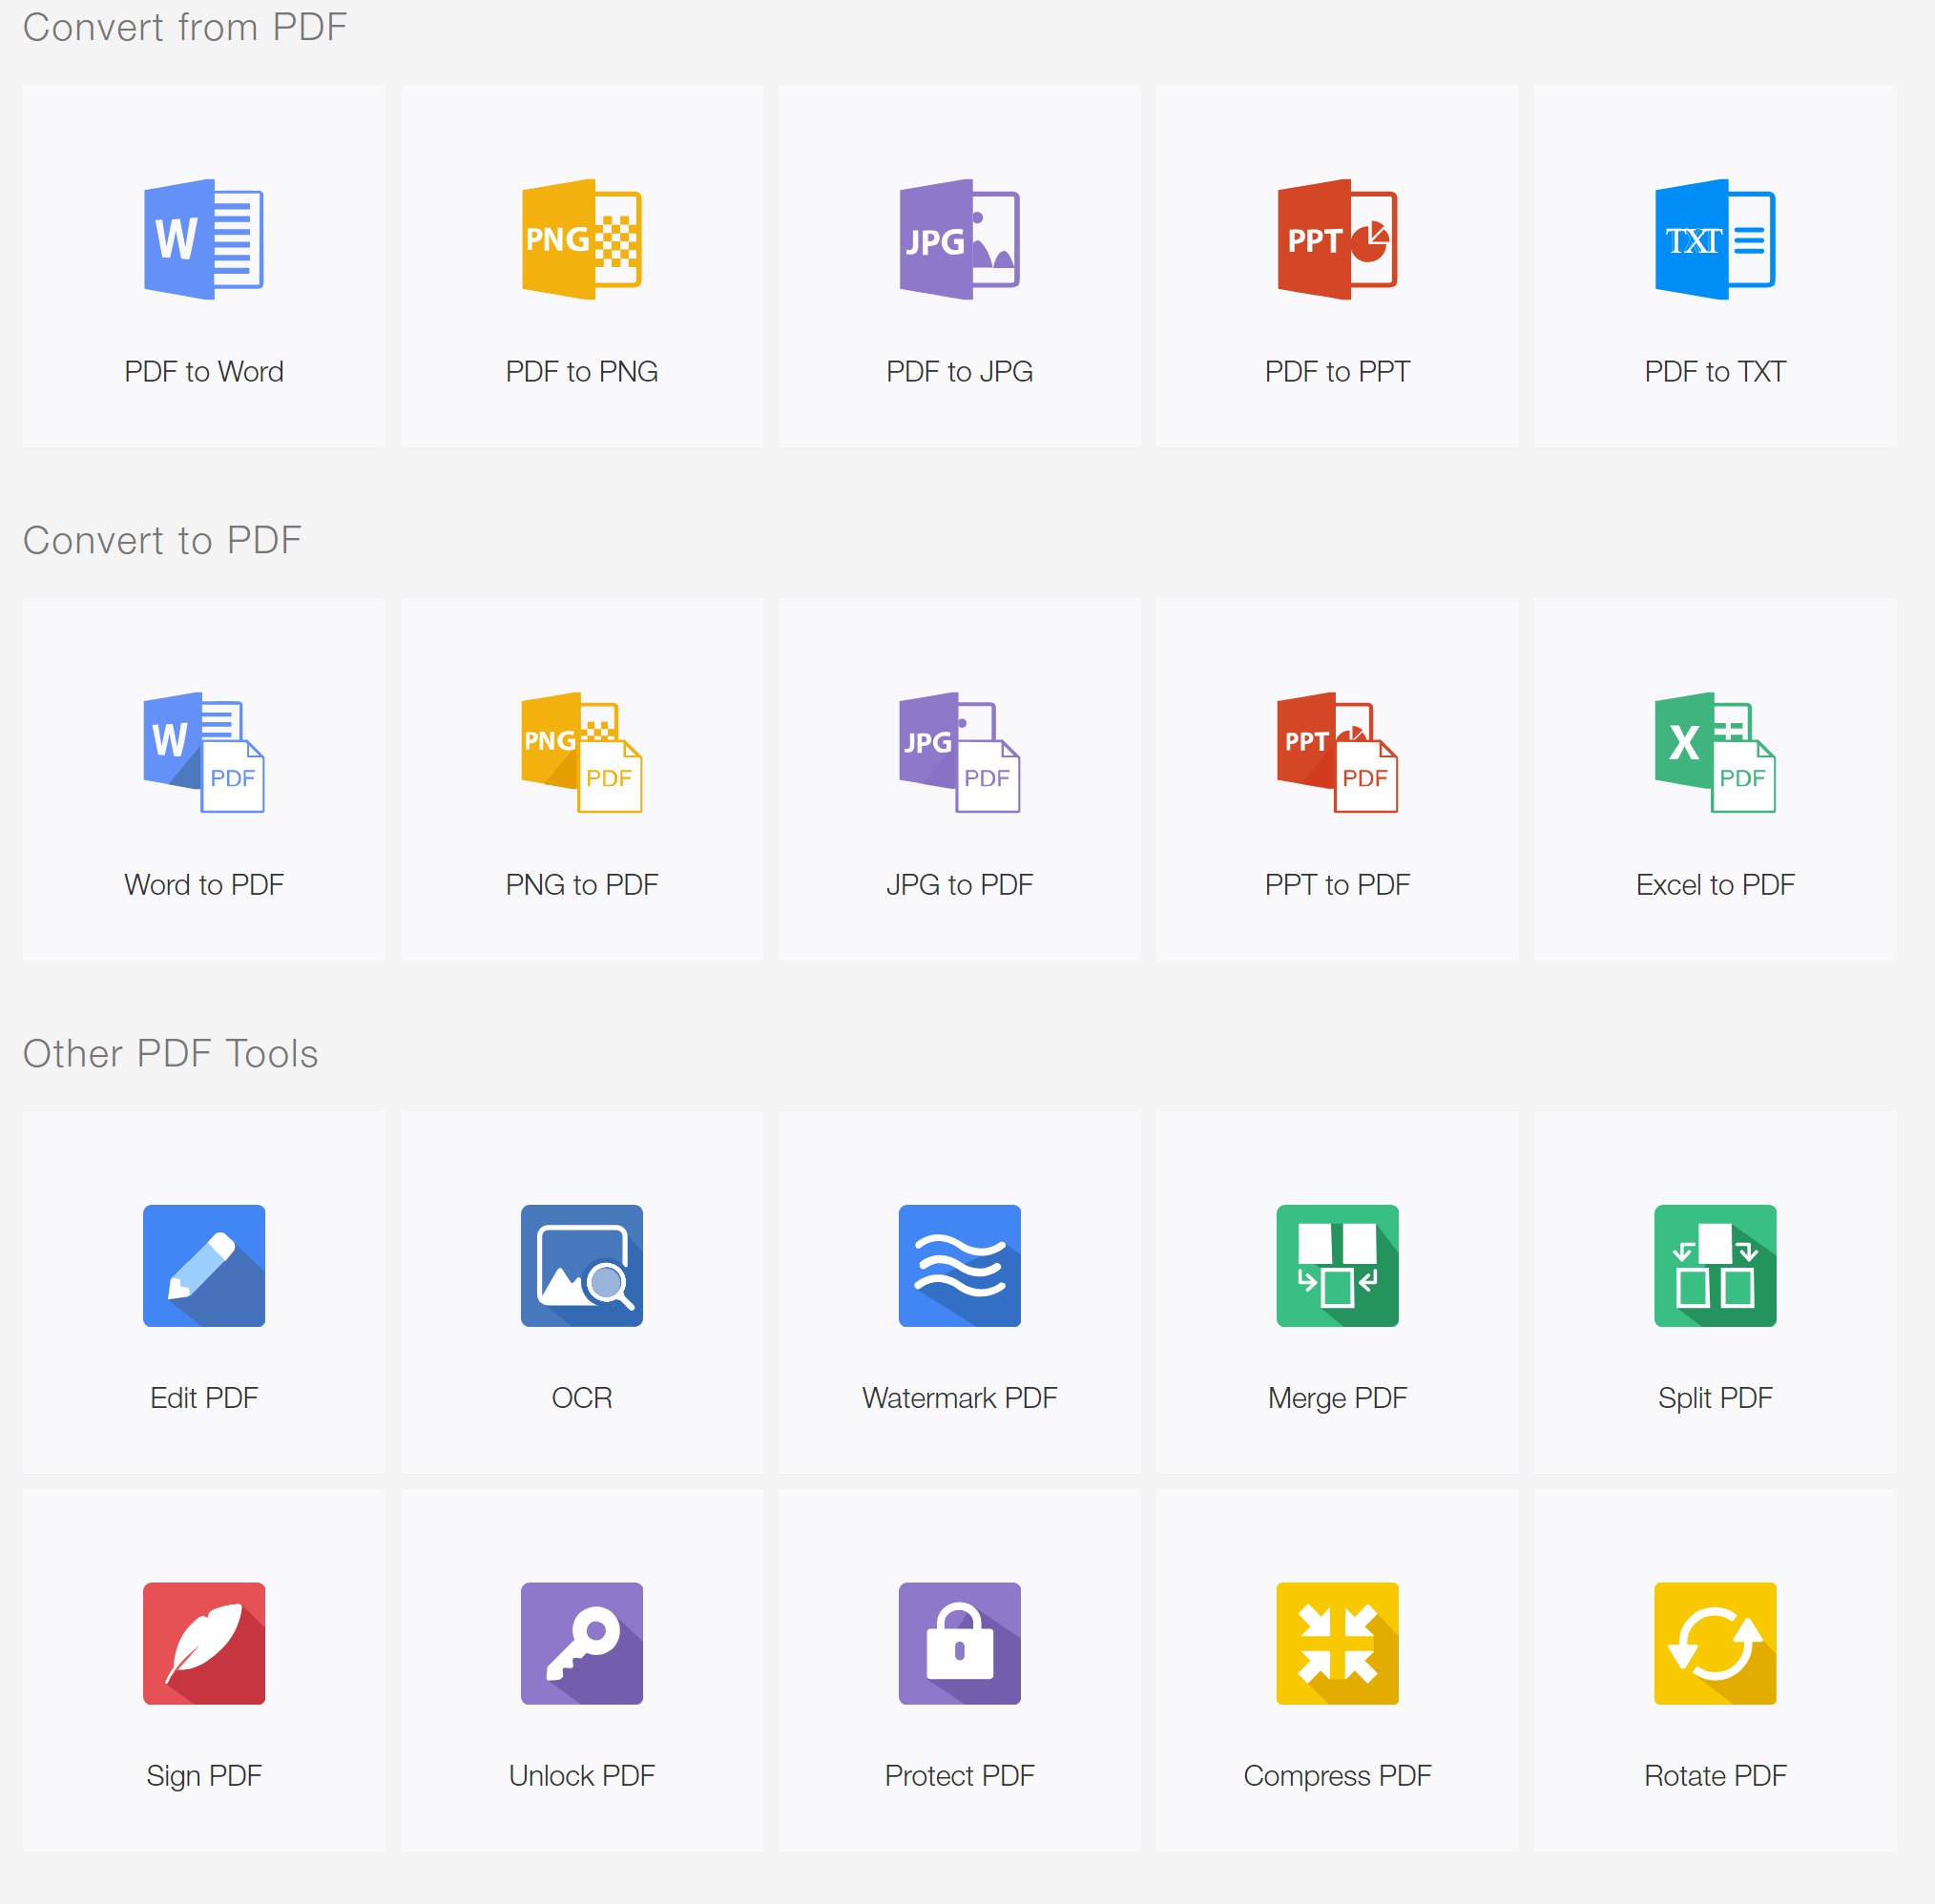Click the "Excel to PDF" label

click(1715, 885)
